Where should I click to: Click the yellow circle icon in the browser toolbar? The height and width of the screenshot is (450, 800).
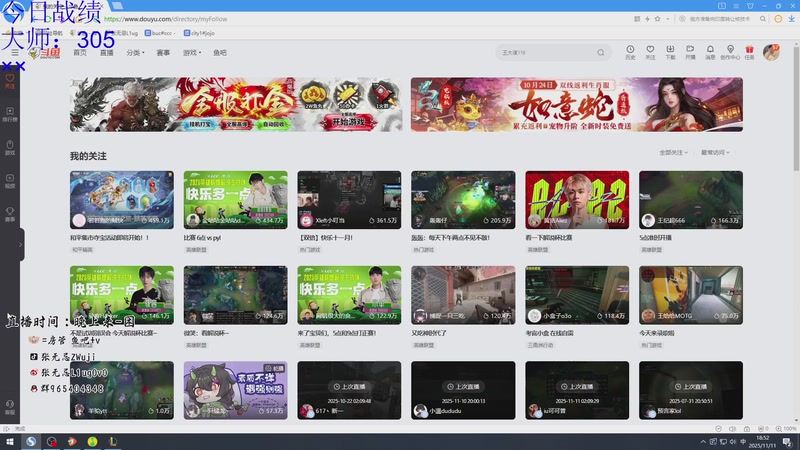[x=778, y=19]
